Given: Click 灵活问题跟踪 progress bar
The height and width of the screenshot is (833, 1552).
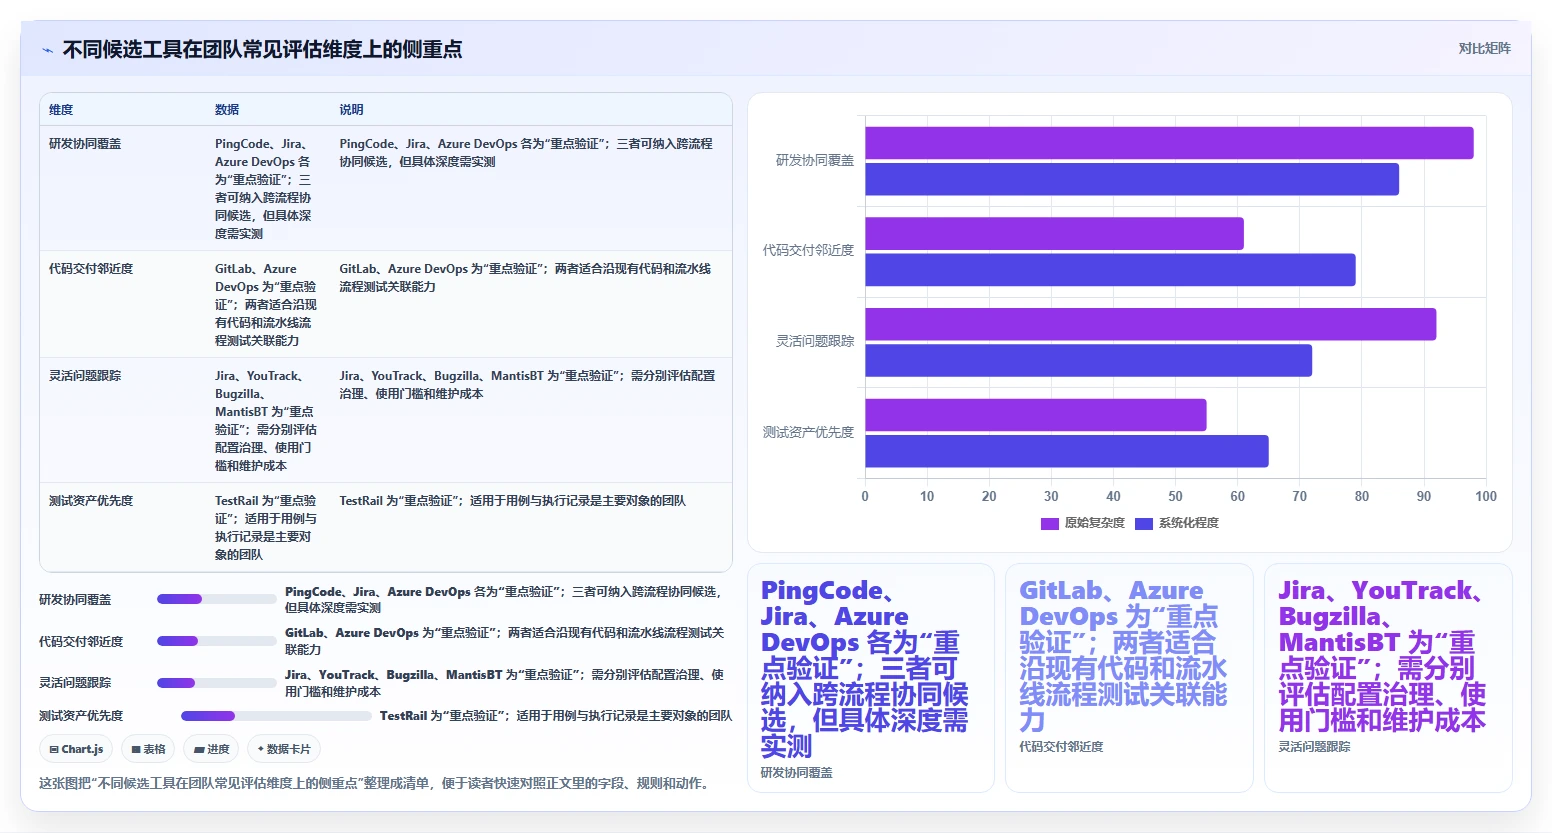Looking at the screenshot, I should (217, 683).
